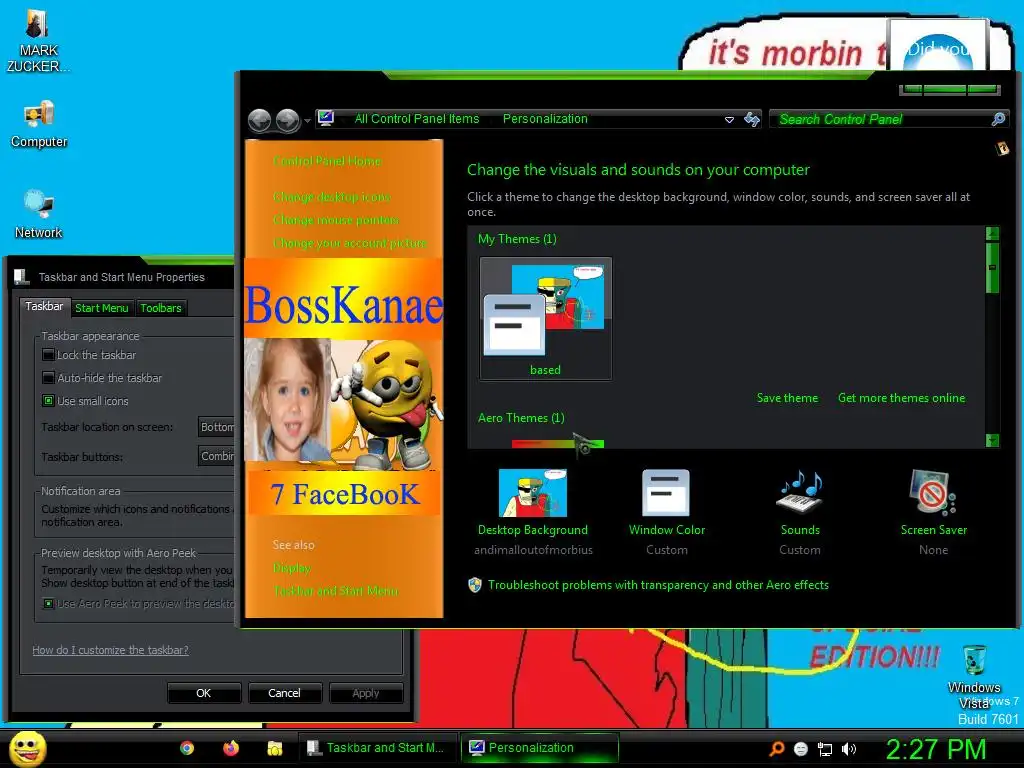
Task: Go back in Control Panel
Action: (259, 120)
